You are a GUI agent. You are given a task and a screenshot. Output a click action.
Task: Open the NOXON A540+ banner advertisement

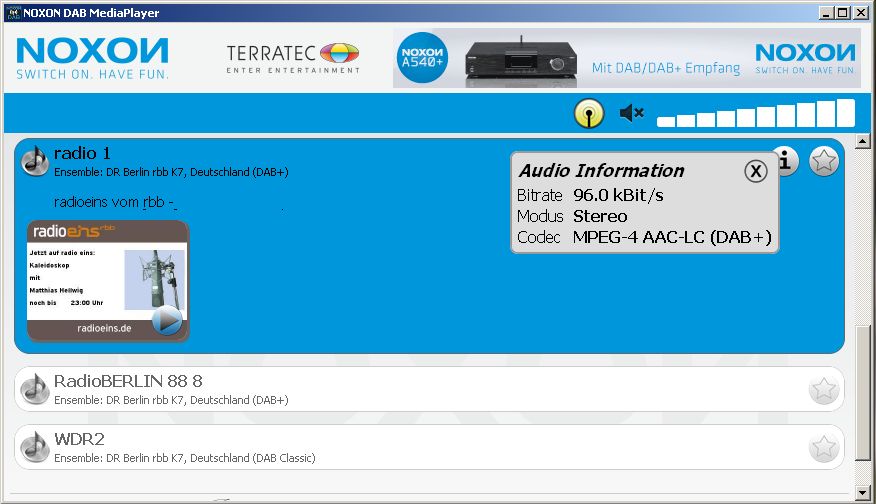(x=627, y=58)
